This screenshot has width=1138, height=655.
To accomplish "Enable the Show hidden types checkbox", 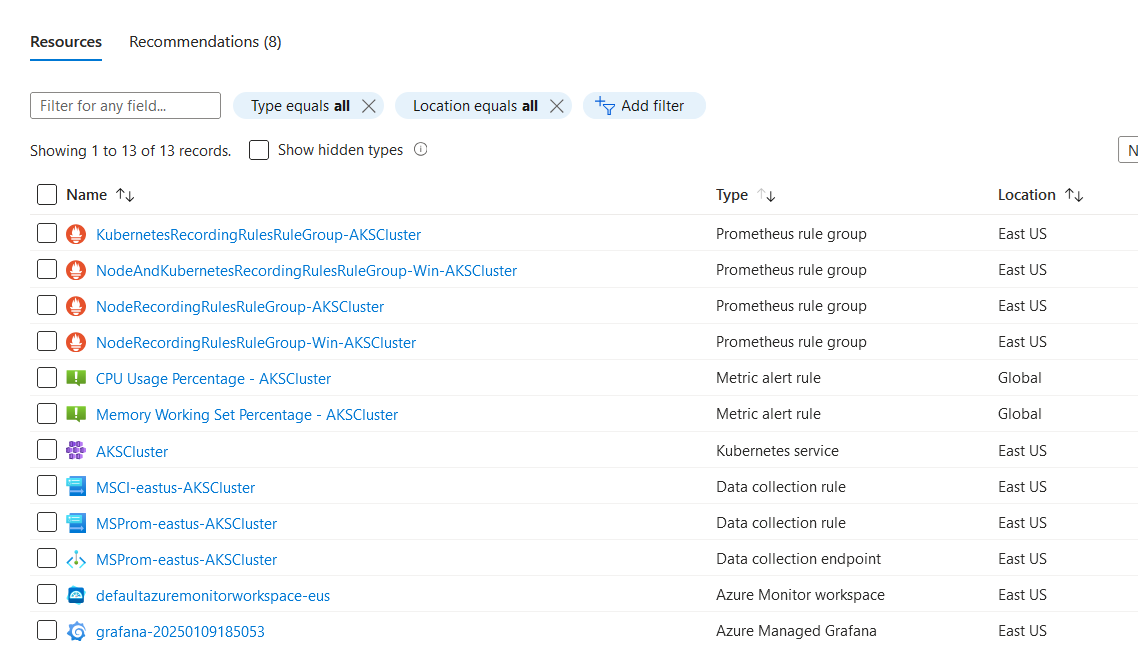I will pos(259,150).
